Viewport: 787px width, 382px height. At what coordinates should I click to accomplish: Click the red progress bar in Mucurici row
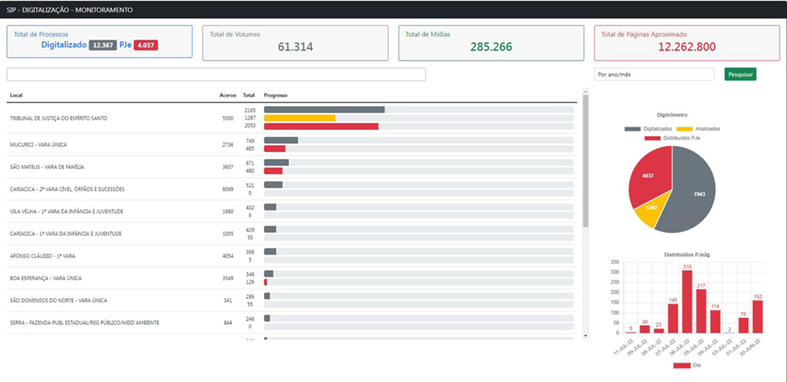click(x=275, y=149)
